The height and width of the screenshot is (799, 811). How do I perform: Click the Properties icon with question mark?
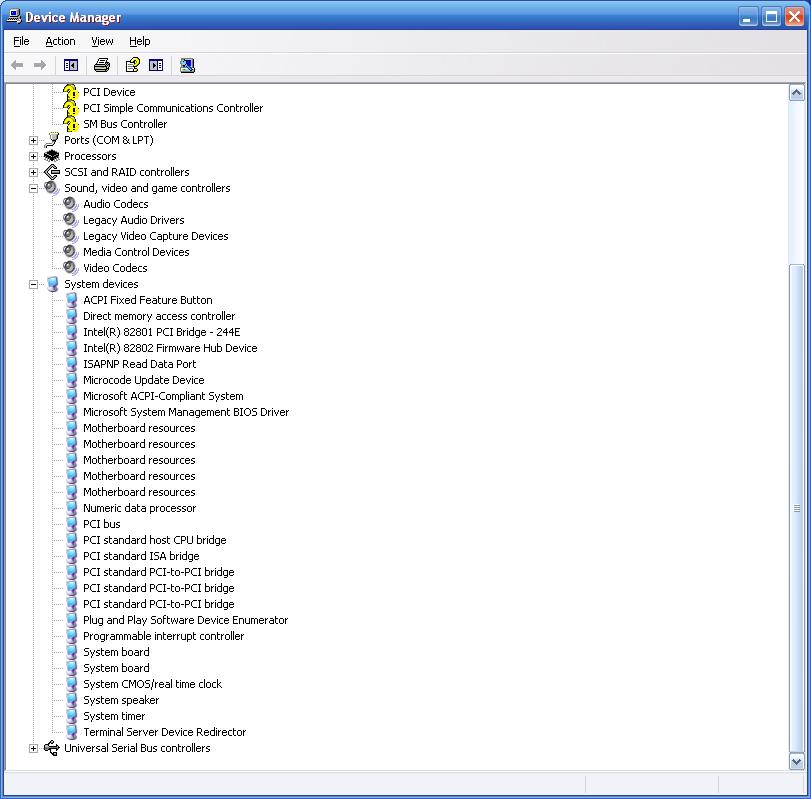[131, 65]
